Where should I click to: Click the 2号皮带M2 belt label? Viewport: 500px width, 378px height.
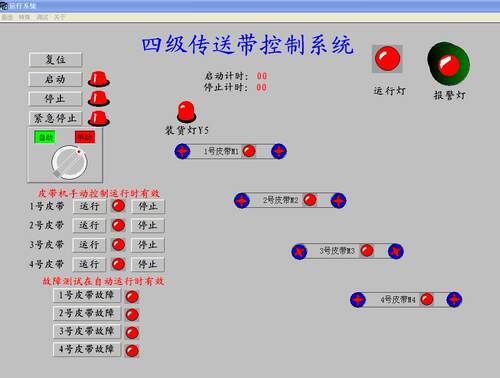[281, 200]
